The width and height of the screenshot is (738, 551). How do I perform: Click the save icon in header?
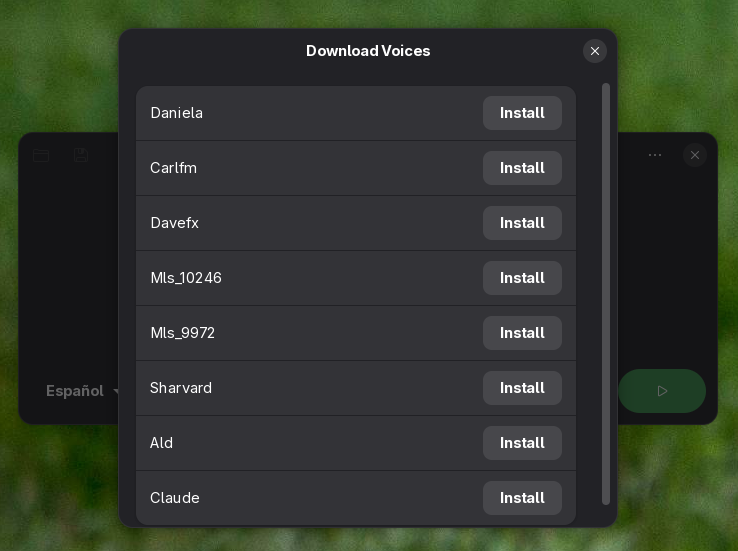pos(81,155)
